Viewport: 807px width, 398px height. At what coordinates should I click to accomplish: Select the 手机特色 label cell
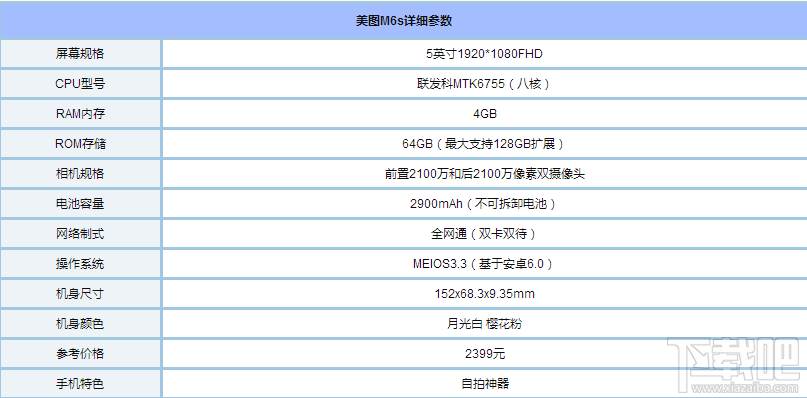[x=80, y=384]
